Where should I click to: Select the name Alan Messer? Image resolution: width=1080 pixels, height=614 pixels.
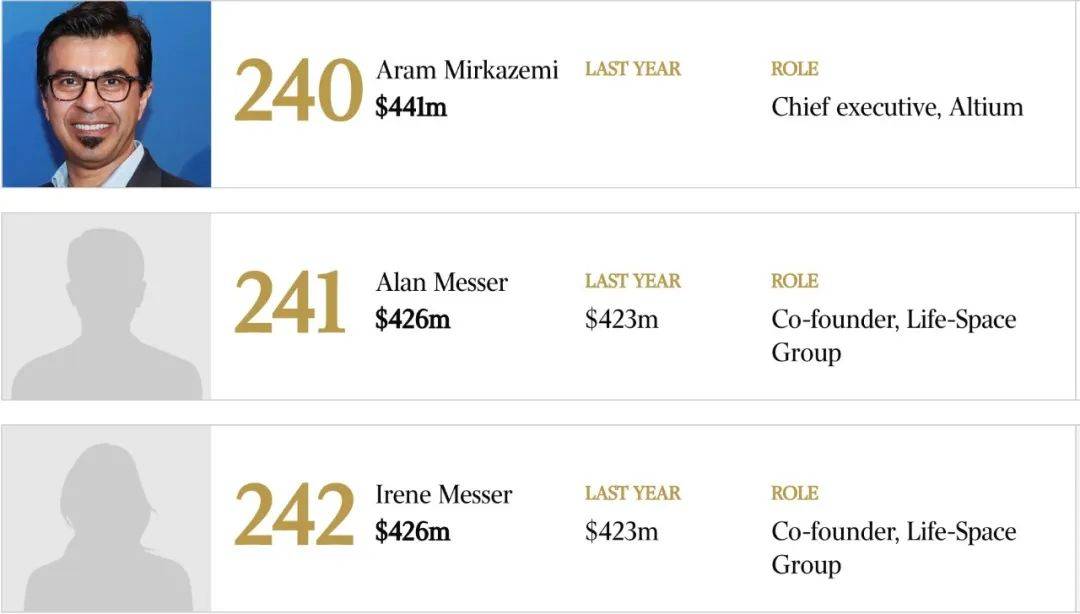(442, 282)
